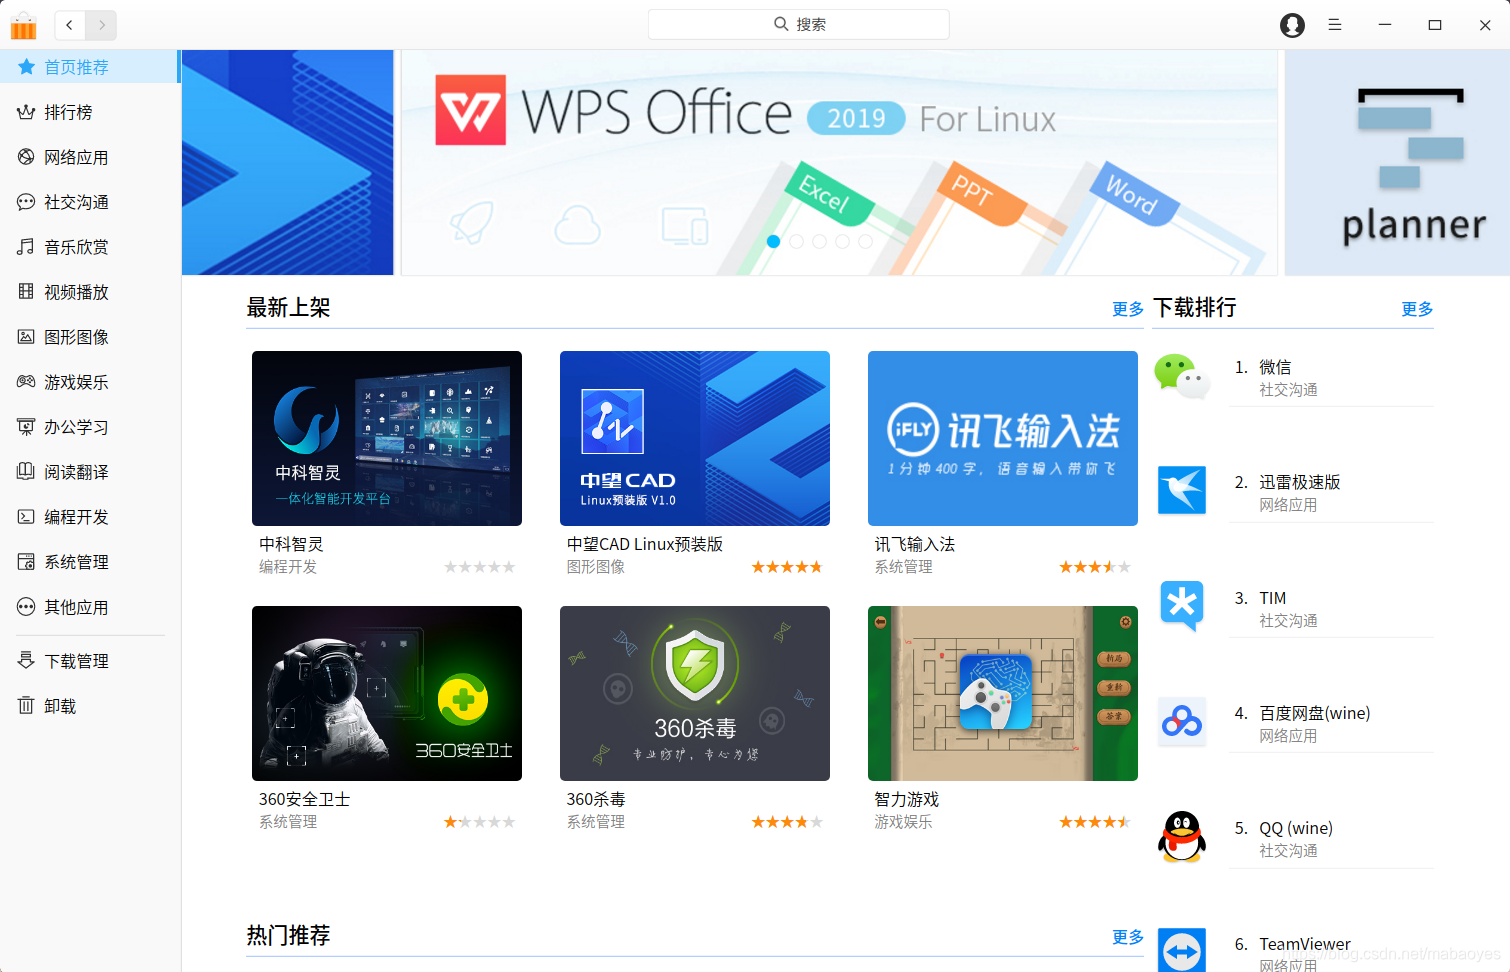Open the 智力游戏 app thumbnail
The height and width of the screenshot is (972, 1510).
pyautogui.click(x=1003, y=693)
